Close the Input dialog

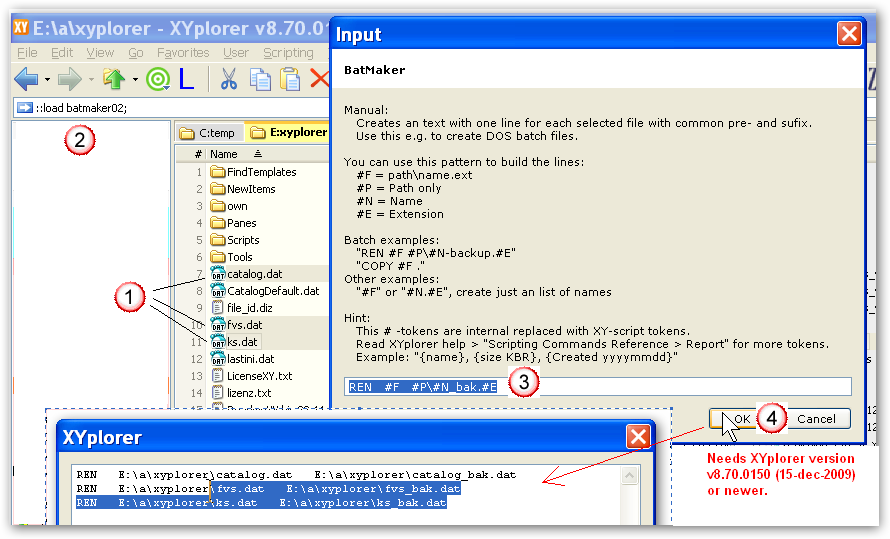(x=849, y=33)
